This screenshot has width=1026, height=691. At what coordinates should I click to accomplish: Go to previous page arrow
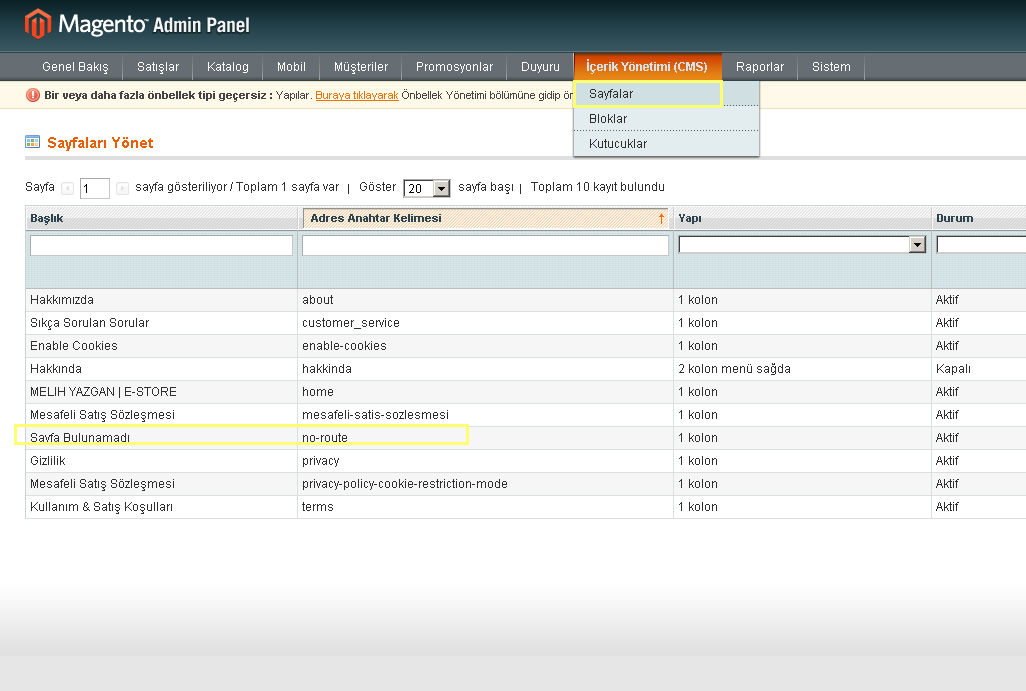tap(67, 188)
